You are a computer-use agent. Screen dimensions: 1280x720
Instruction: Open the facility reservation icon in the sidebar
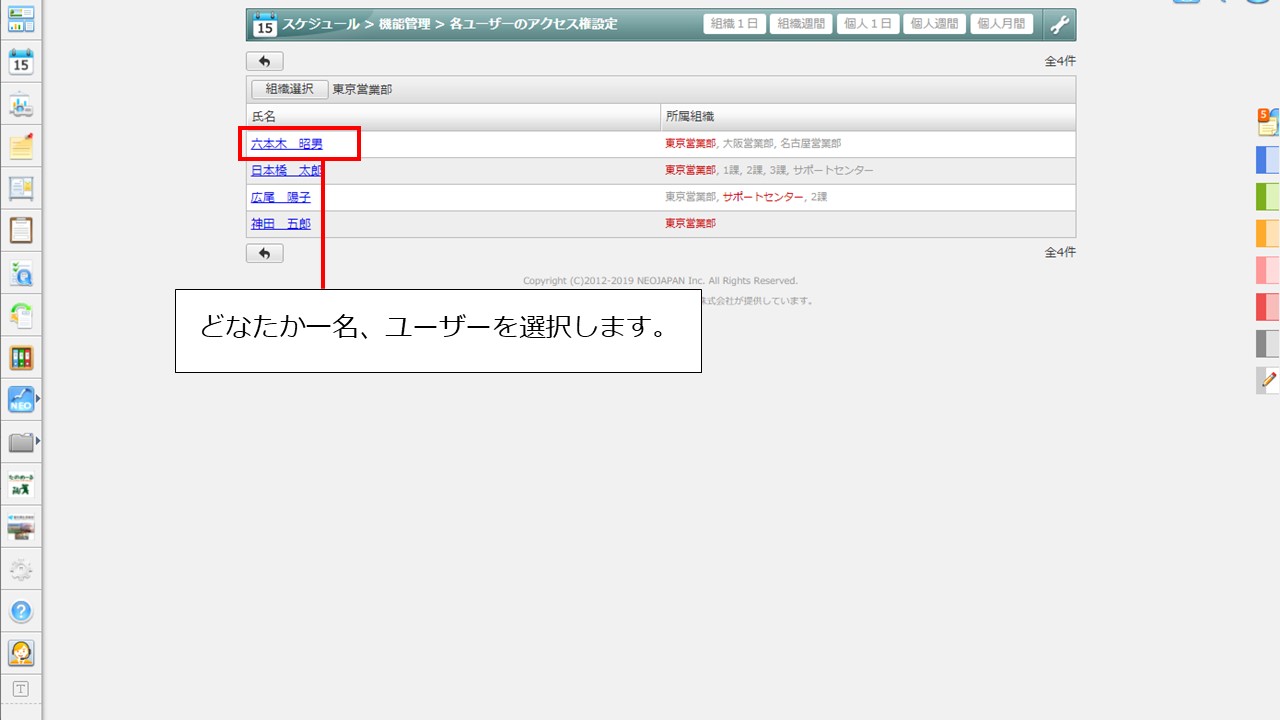[x=21, y=104]
